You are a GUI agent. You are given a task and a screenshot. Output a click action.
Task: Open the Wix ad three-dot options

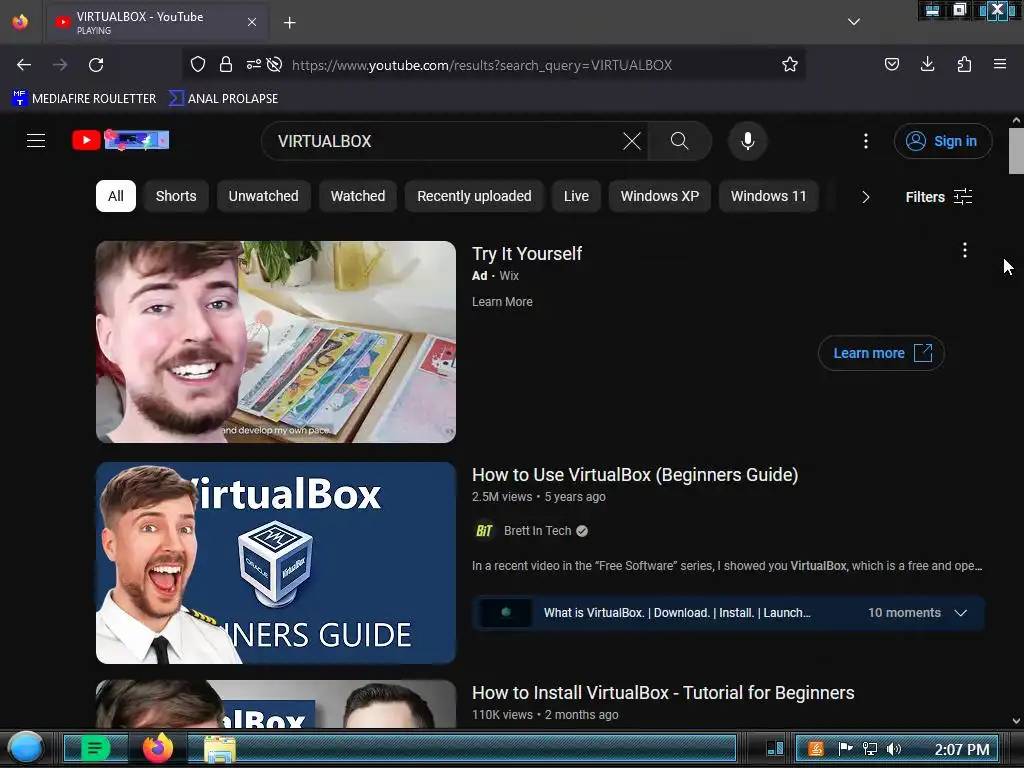click(965, 250)
